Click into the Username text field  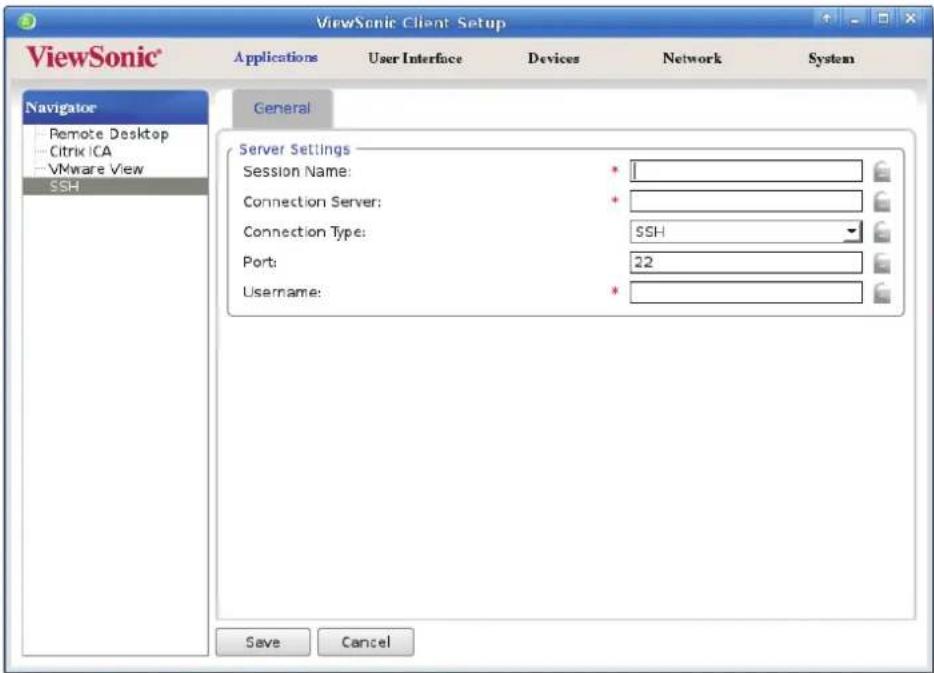[746, 292]
